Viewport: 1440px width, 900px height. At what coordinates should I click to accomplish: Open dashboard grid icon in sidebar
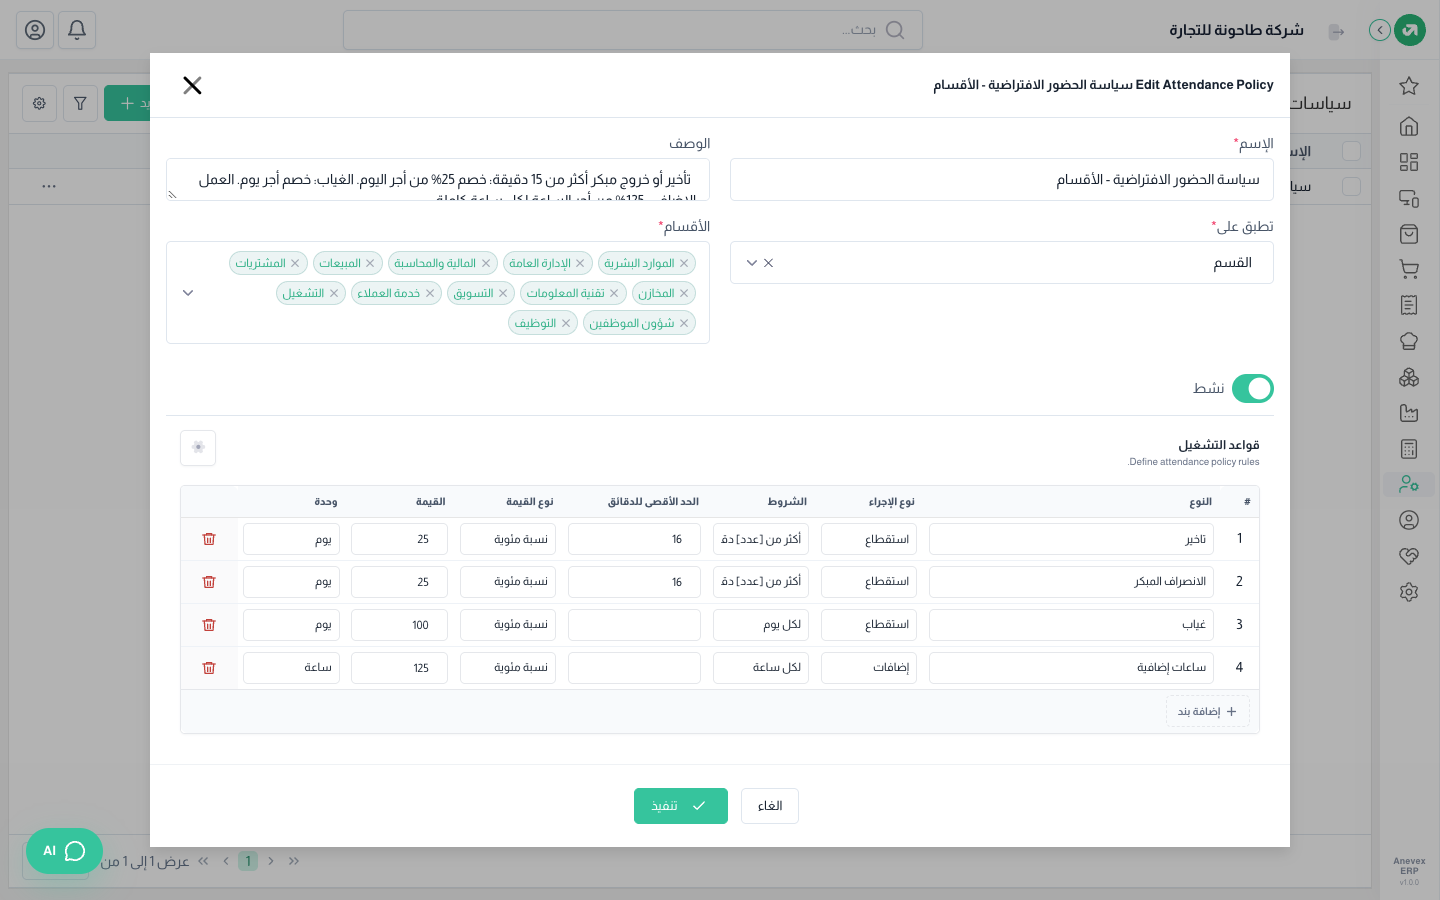point(1409,162)
